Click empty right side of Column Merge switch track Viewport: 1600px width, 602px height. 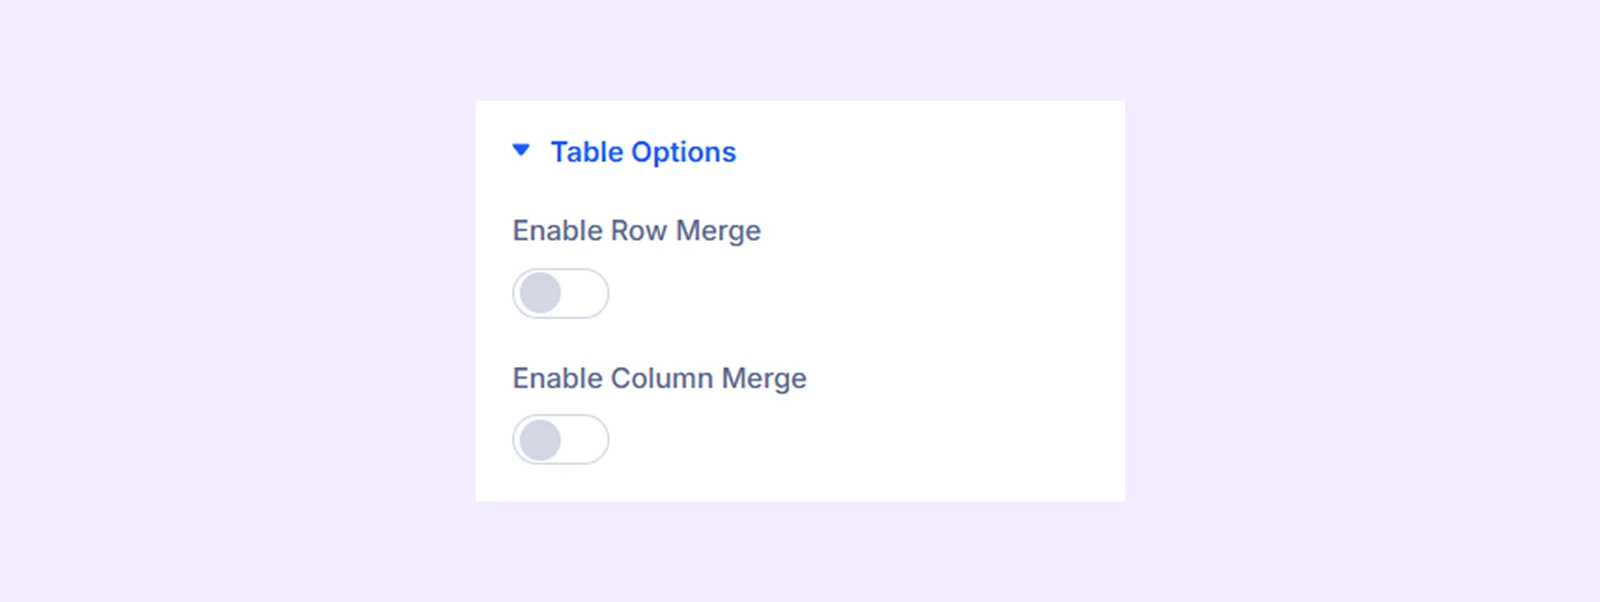coord(586,440)
